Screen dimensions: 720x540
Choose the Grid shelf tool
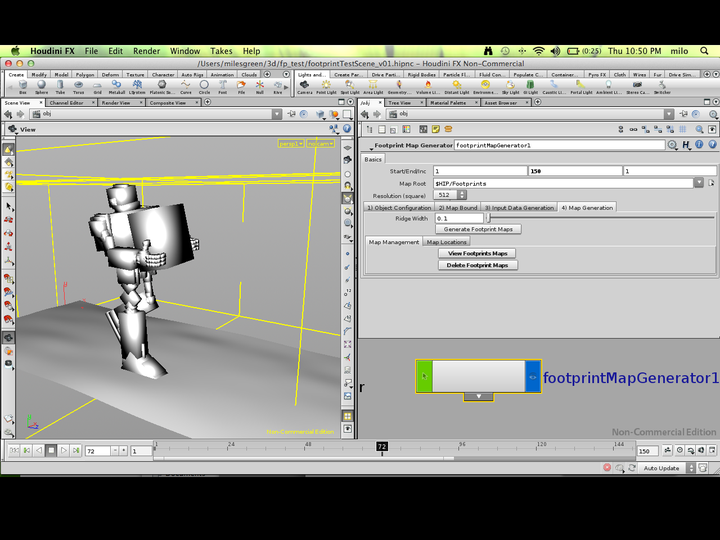(x=97, y=87)
